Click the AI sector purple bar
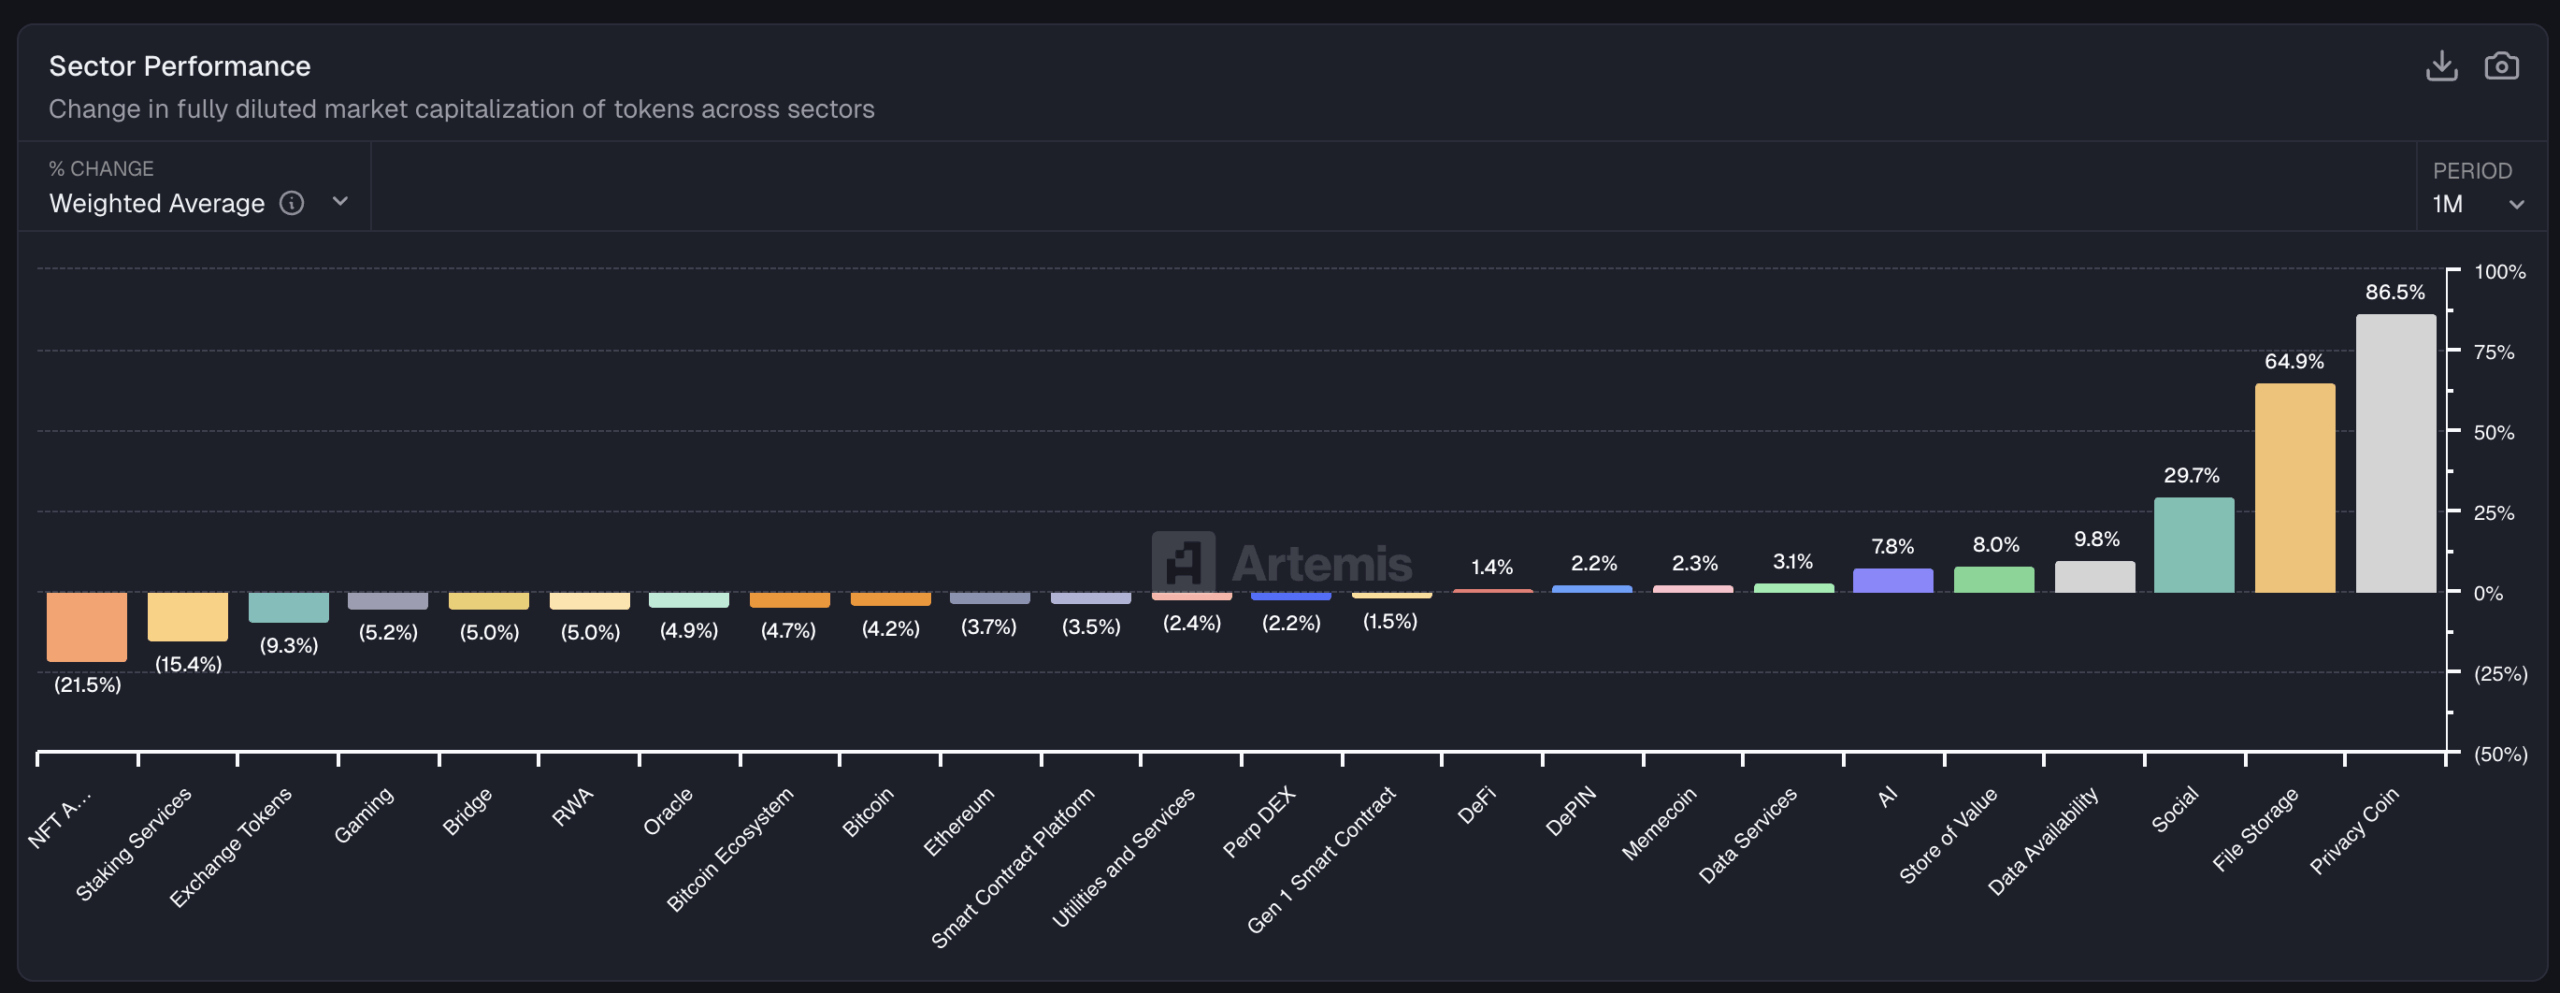The width and height of the screenshot is (2560, 993). [1892, 581]
